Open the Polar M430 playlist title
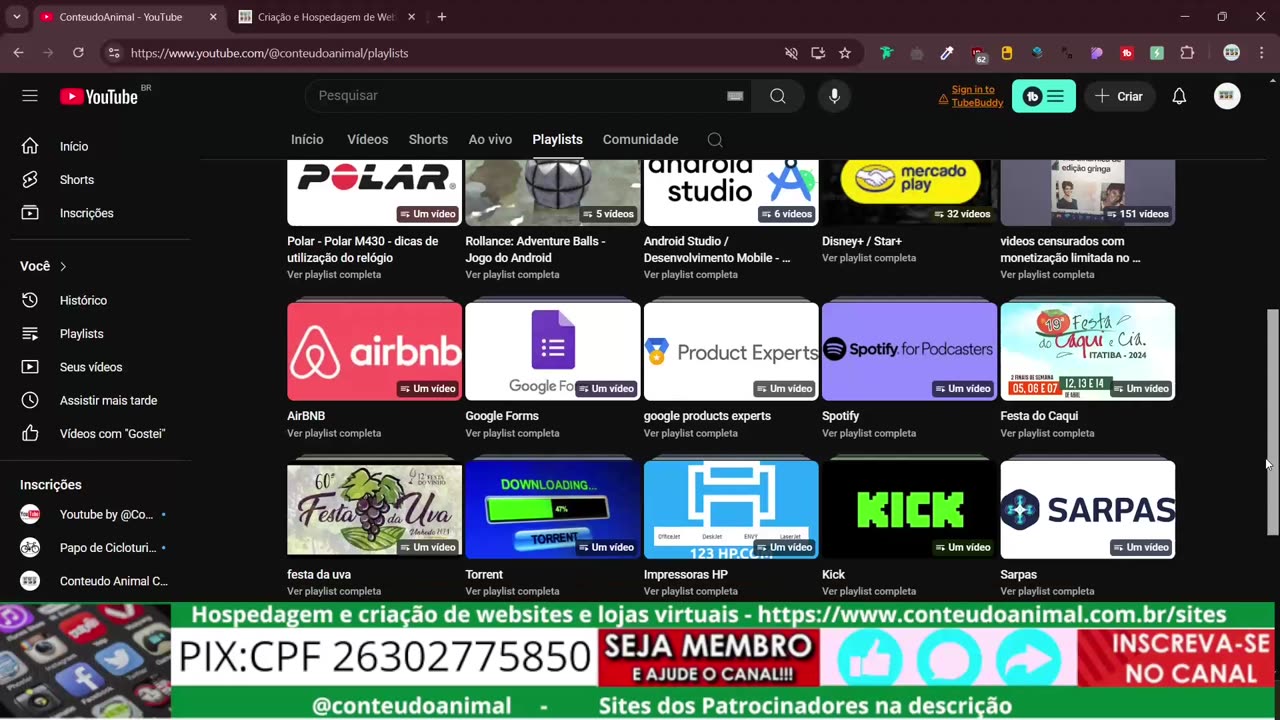Screen dimensions: 1280x720 click(363, 249)
